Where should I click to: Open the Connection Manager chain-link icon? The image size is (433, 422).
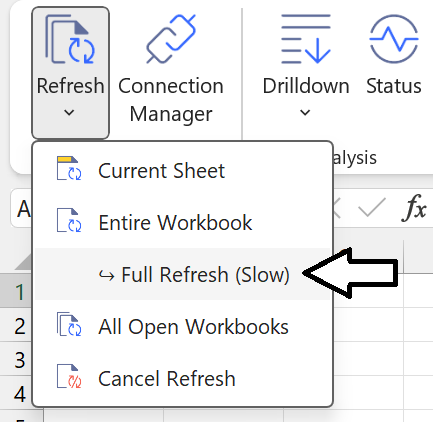pos(171,39)
